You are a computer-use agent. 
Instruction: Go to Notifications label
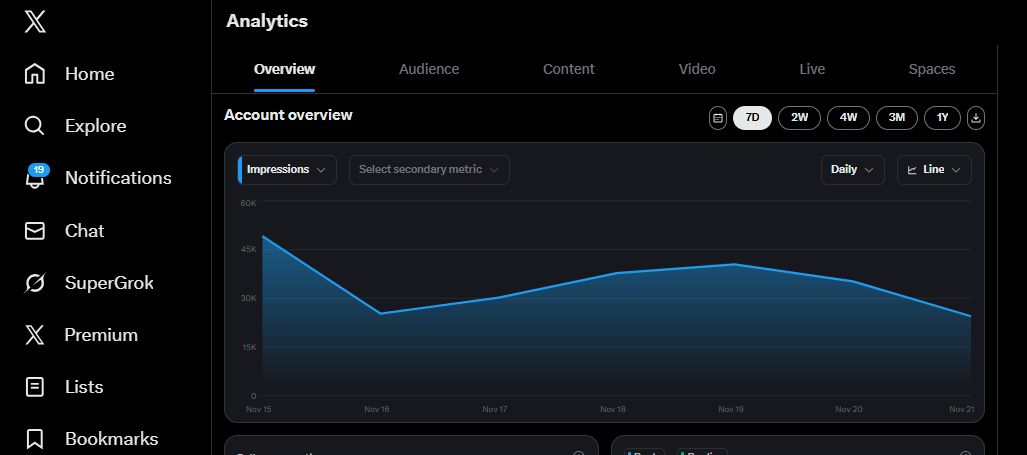[x=118, y=178]
